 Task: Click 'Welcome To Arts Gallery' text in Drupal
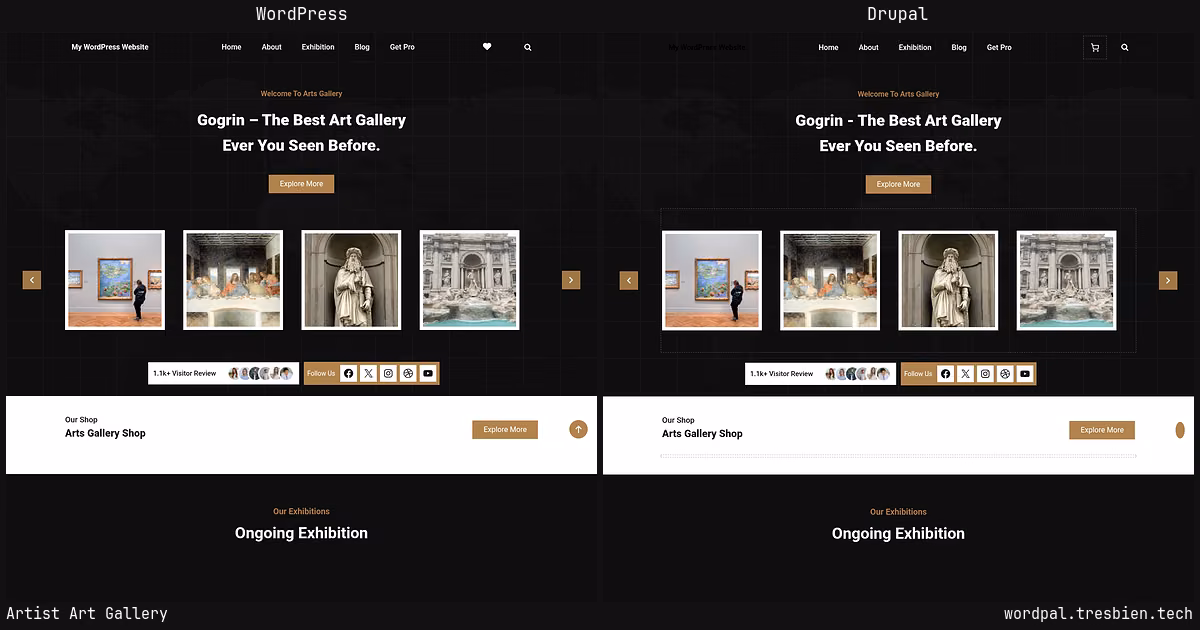[x=898, y=94]
